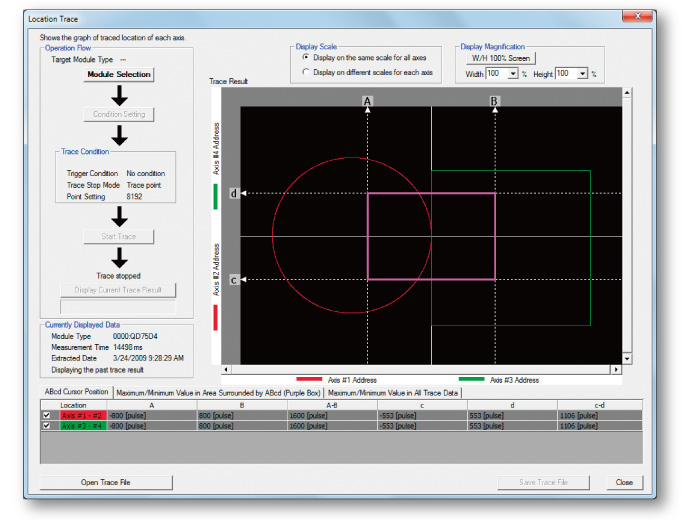Click the d cursor marker on graph
The image size is (690, 520).
(234, 193)
